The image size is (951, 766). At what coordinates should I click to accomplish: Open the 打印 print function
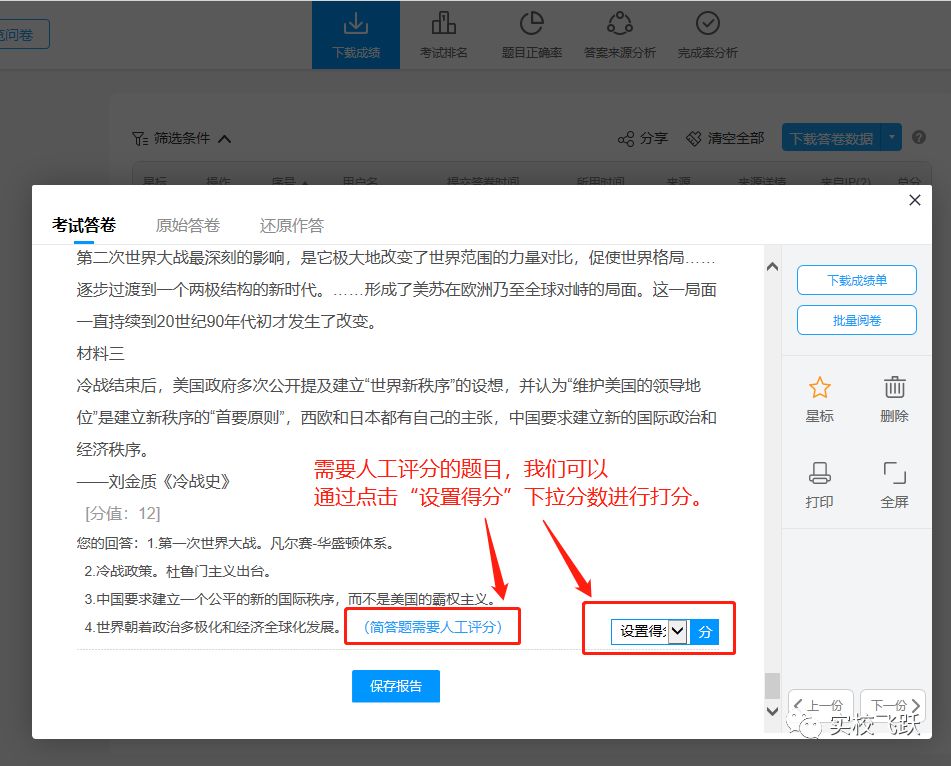click(820, 485)
